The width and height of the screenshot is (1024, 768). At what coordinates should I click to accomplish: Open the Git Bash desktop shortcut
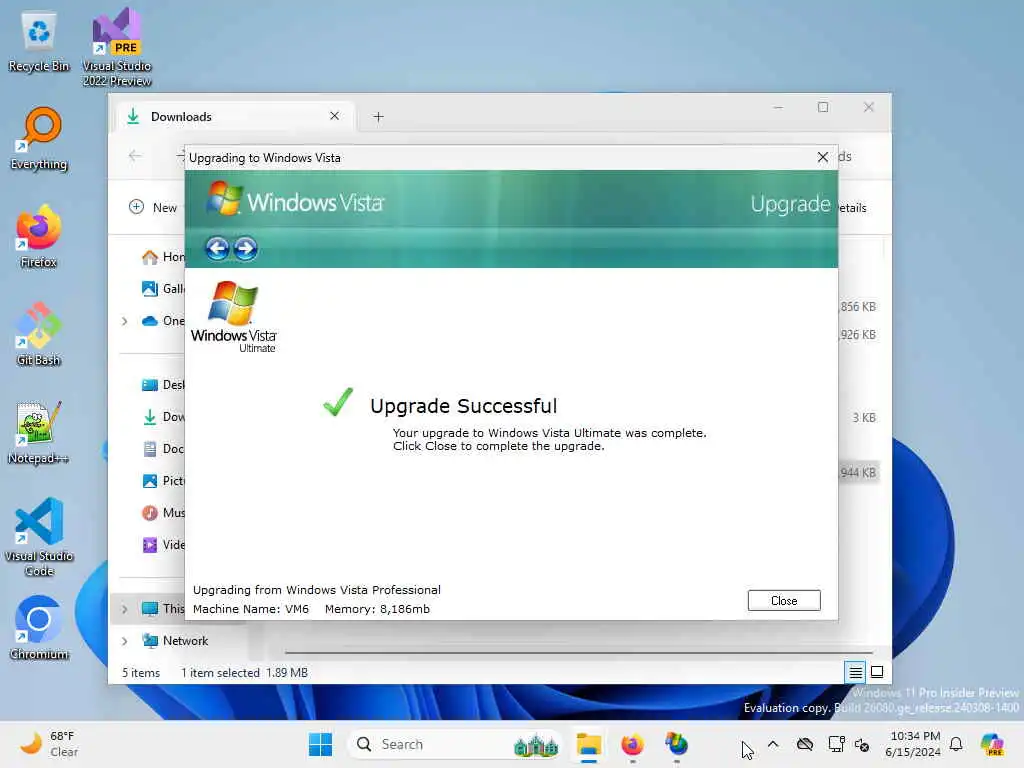coord(39,334)
